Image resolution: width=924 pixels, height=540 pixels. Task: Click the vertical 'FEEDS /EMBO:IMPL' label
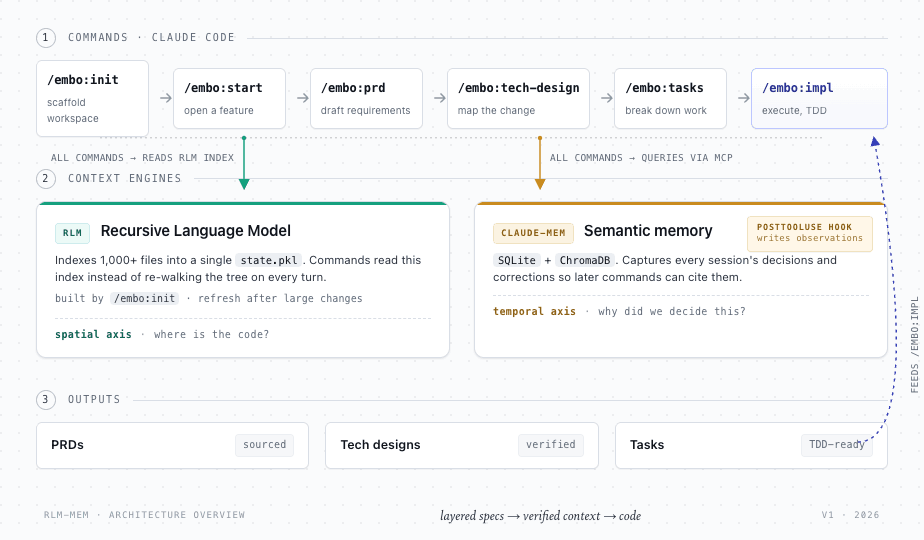coord(915,345)
